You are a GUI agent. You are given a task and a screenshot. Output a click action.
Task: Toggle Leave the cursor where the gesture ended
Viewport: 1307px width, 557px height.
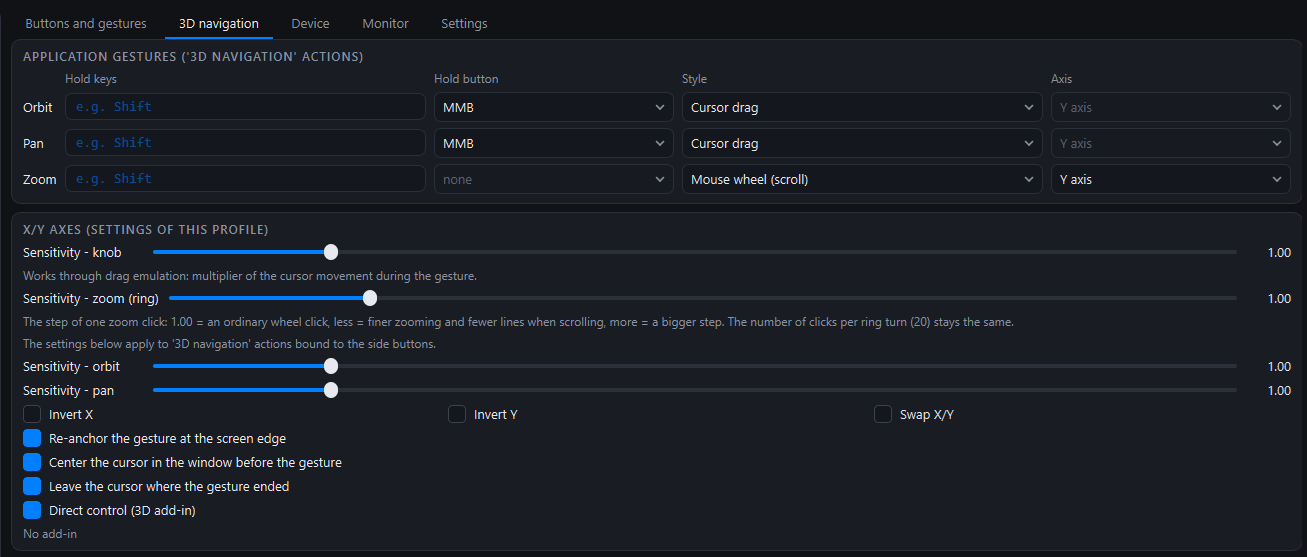click(32, 486)
